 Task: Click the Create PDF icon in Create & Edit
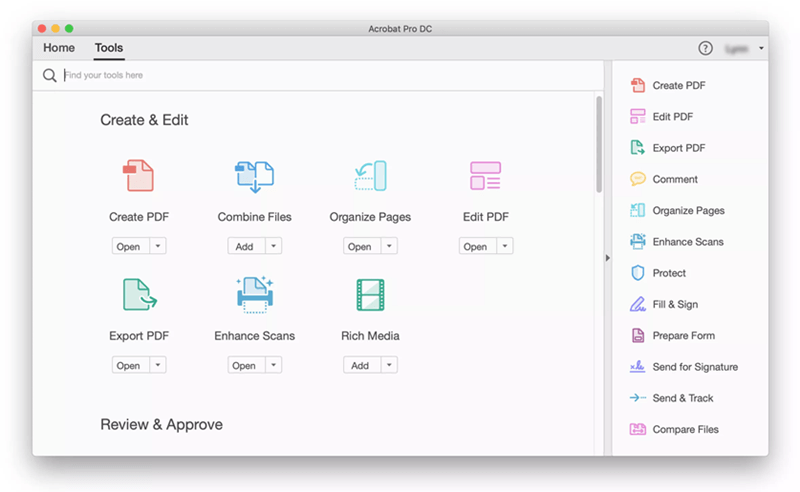pos(138,176)
